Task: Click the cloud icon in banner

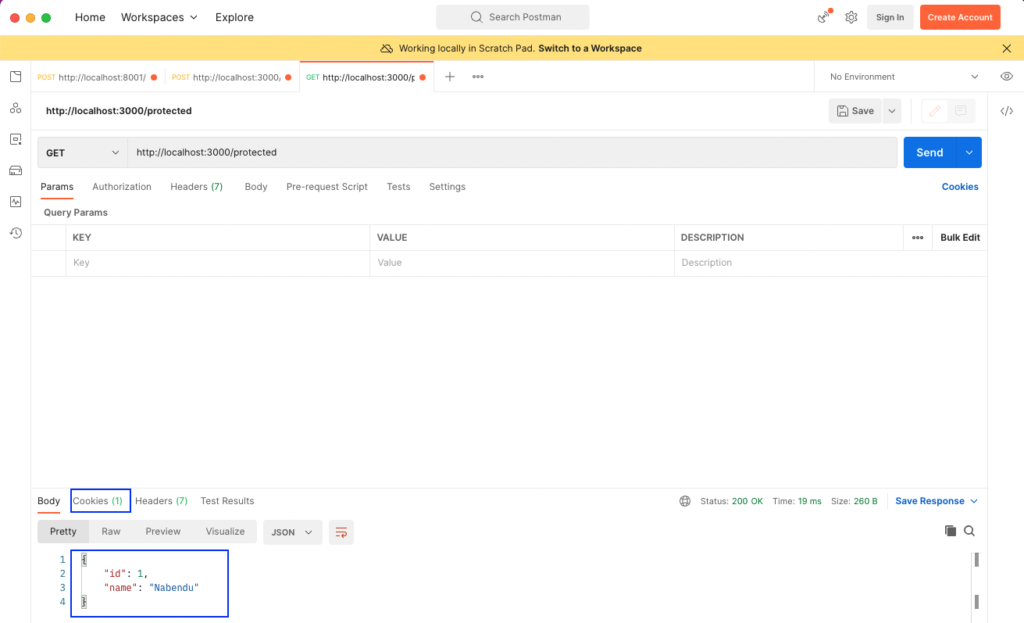Action: coord(387,48)
